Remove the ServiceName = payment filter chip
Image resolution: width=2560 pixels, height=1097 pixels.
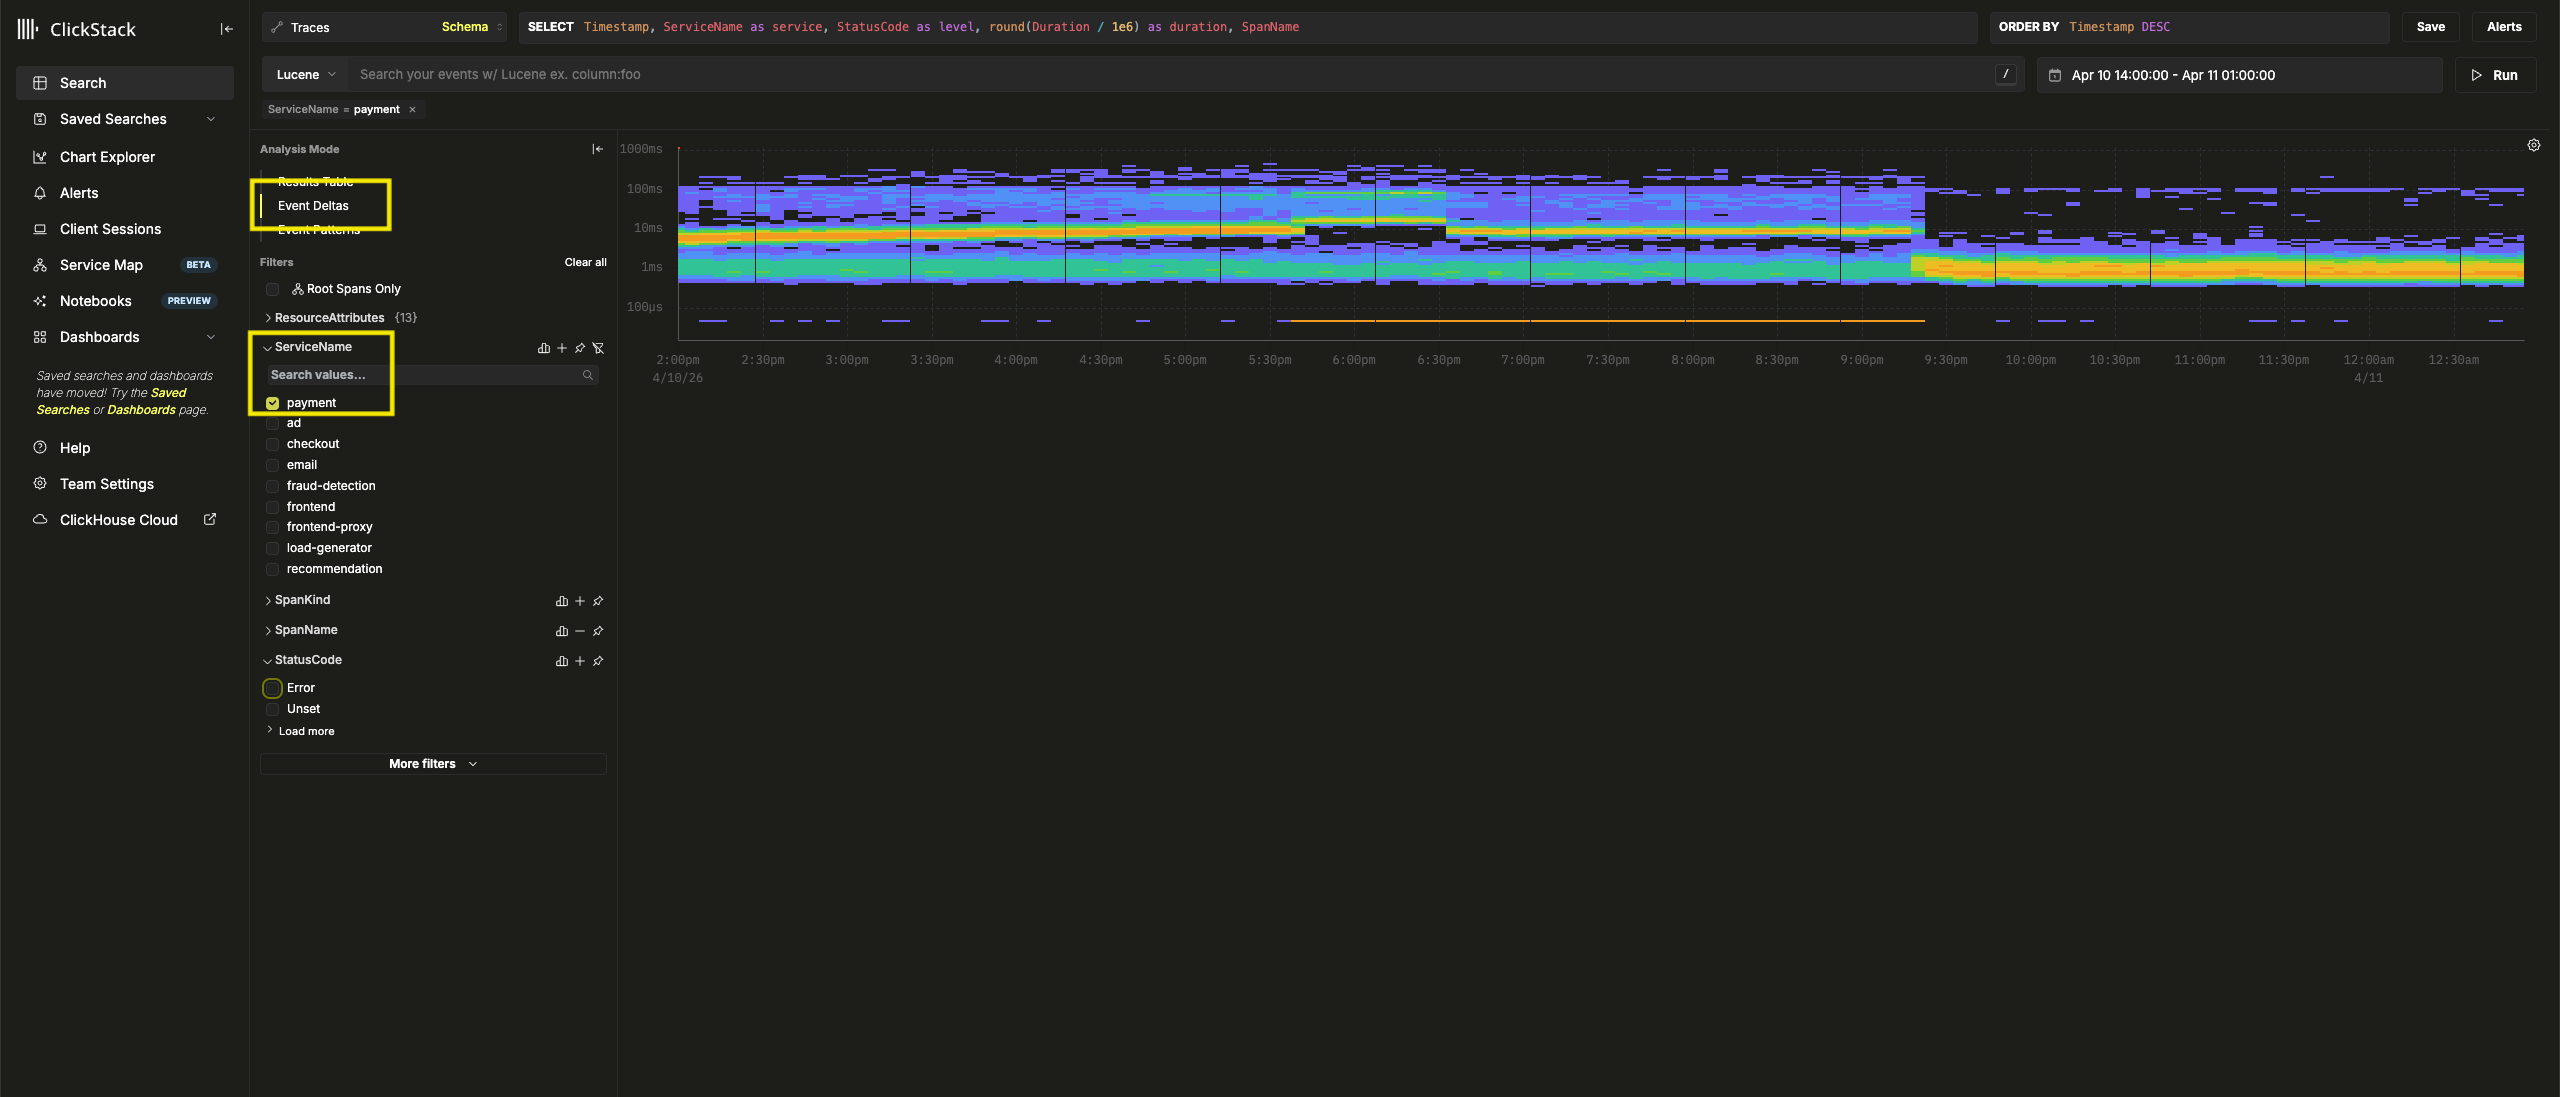(412, 110)
